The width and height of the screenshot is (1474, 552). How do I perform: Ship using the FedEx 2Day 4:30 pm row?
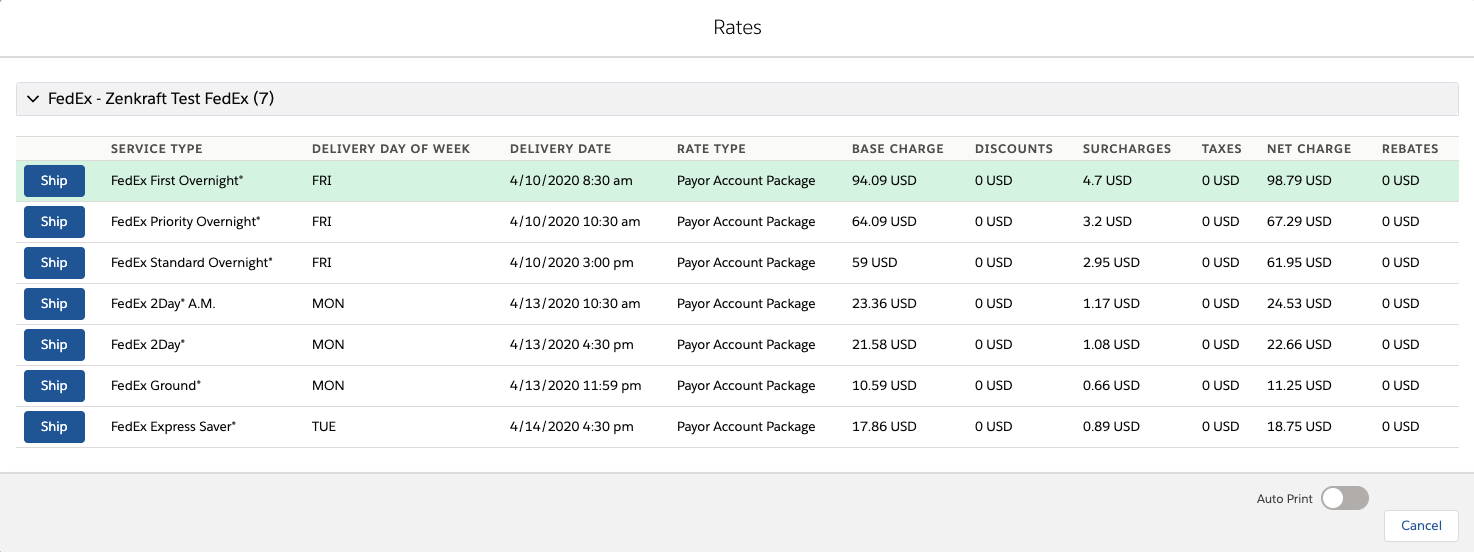(54, 345)
